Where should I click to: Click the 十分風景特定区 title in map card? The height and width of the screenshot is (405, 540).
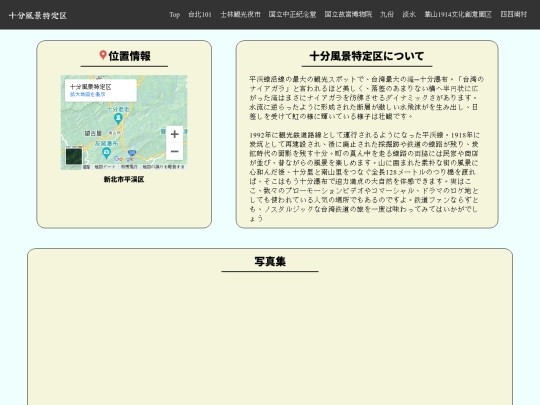point(91,87)
